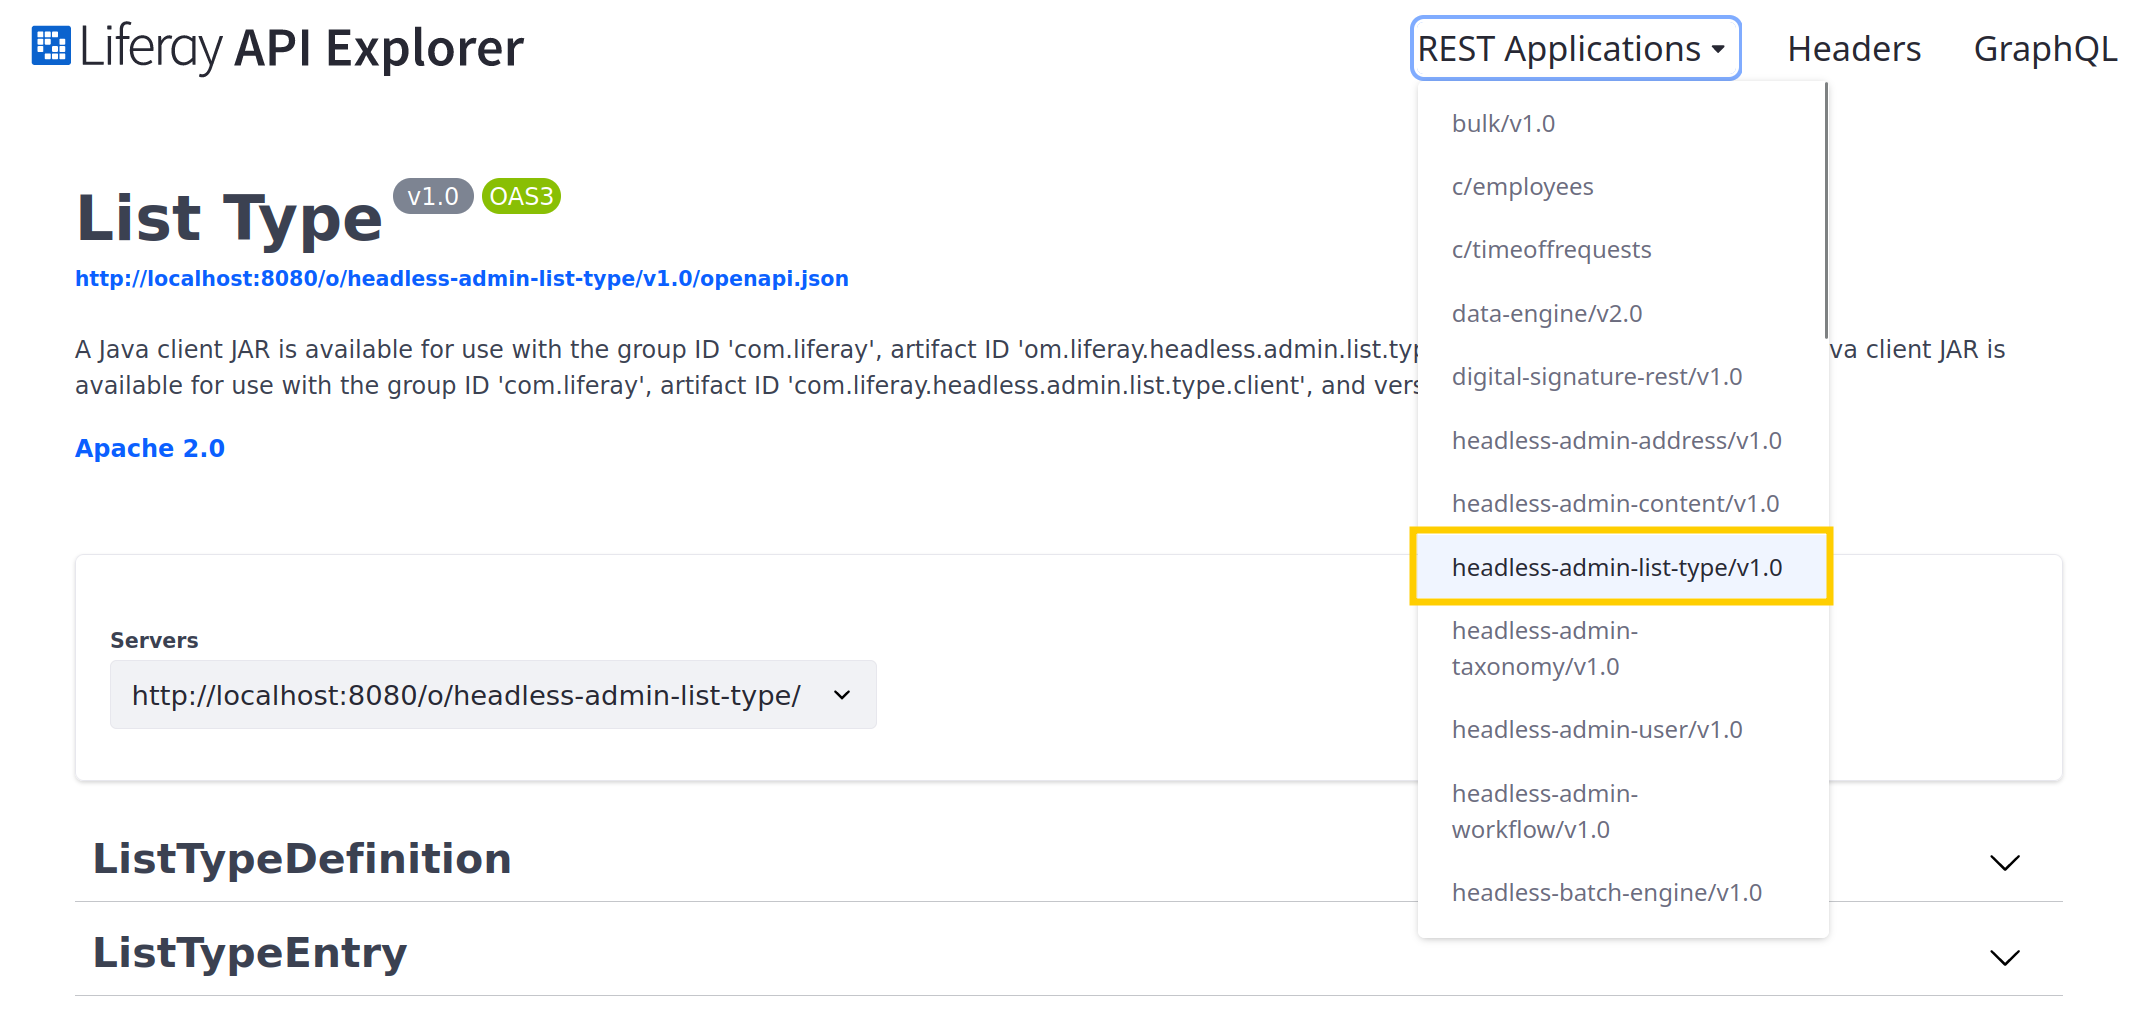This screenshot has width=2152, height=1024.
Task: Pick headless-admin-content/v1.0
Action: click(x=1623, y=504)
